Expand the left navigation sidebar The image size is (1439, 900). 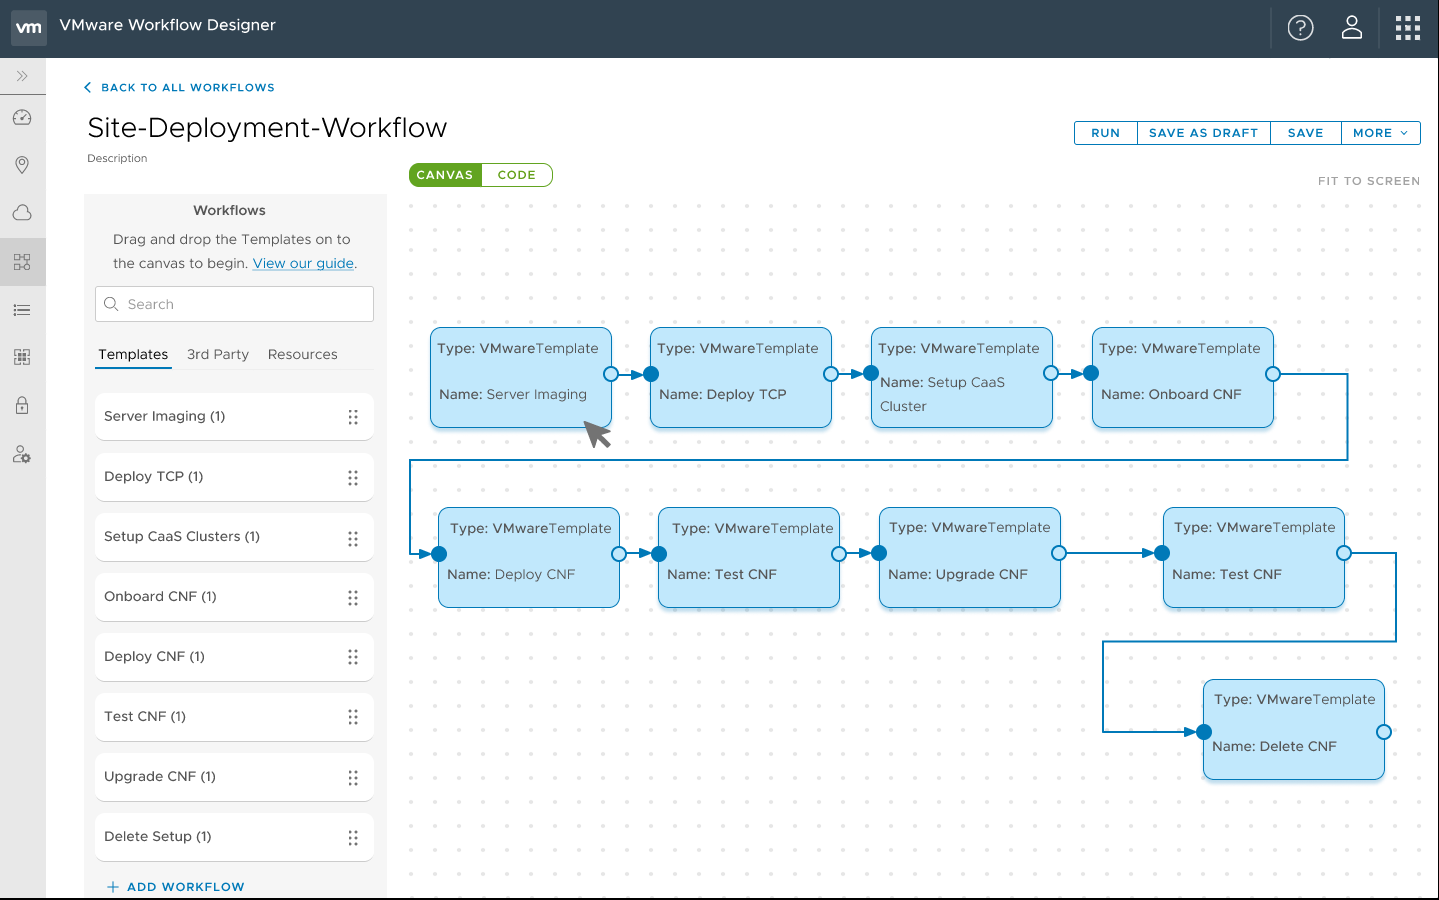[22, 76]
